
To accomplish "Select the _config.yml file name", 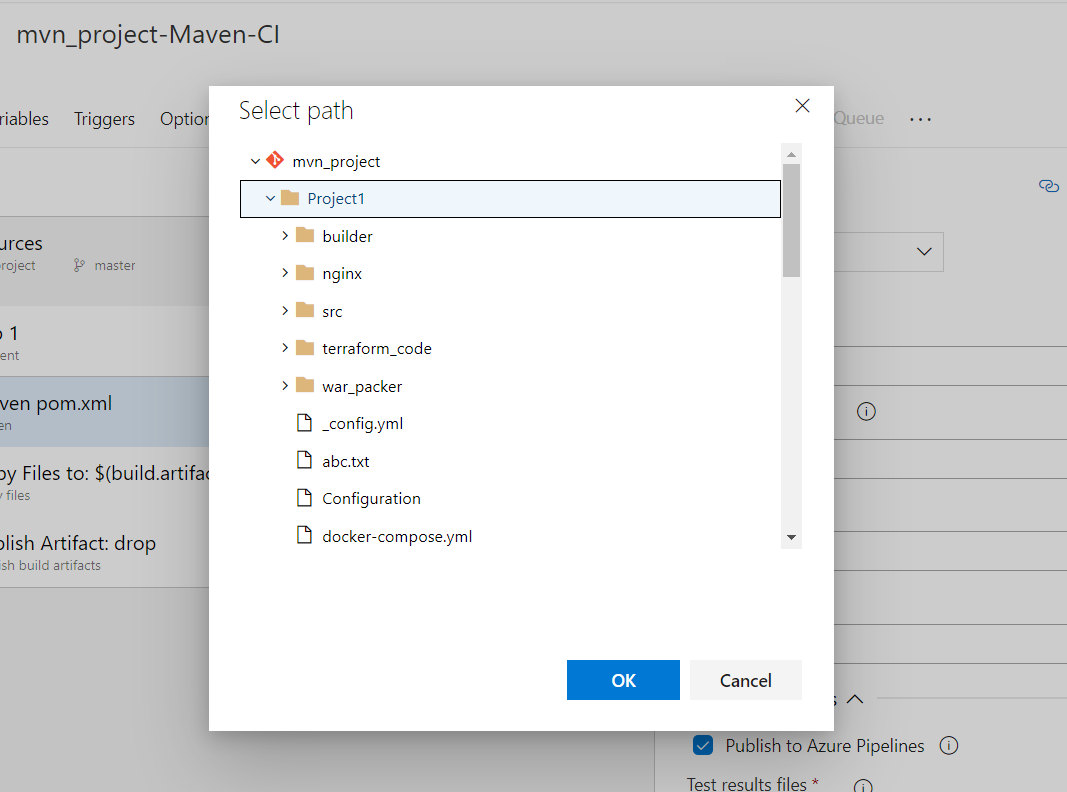I will (363, 424).
